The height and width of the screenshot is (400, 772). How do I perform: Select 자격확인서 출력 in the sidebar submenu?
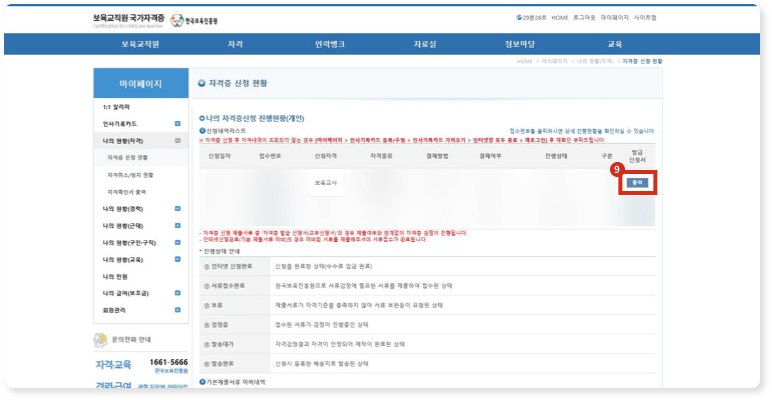coord(127,192)
